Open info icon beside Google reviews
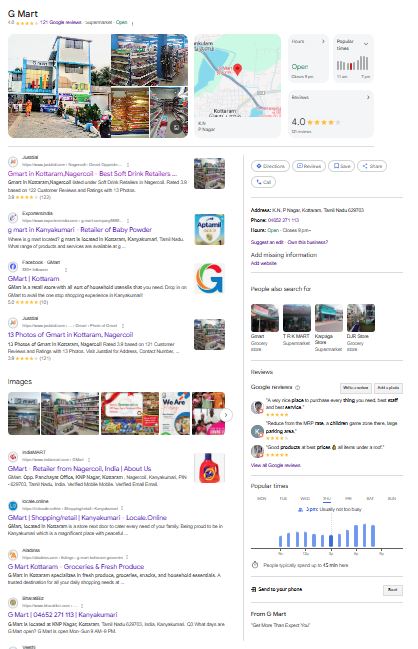Screen dimensions: 418x649 (x=297, y=387)
